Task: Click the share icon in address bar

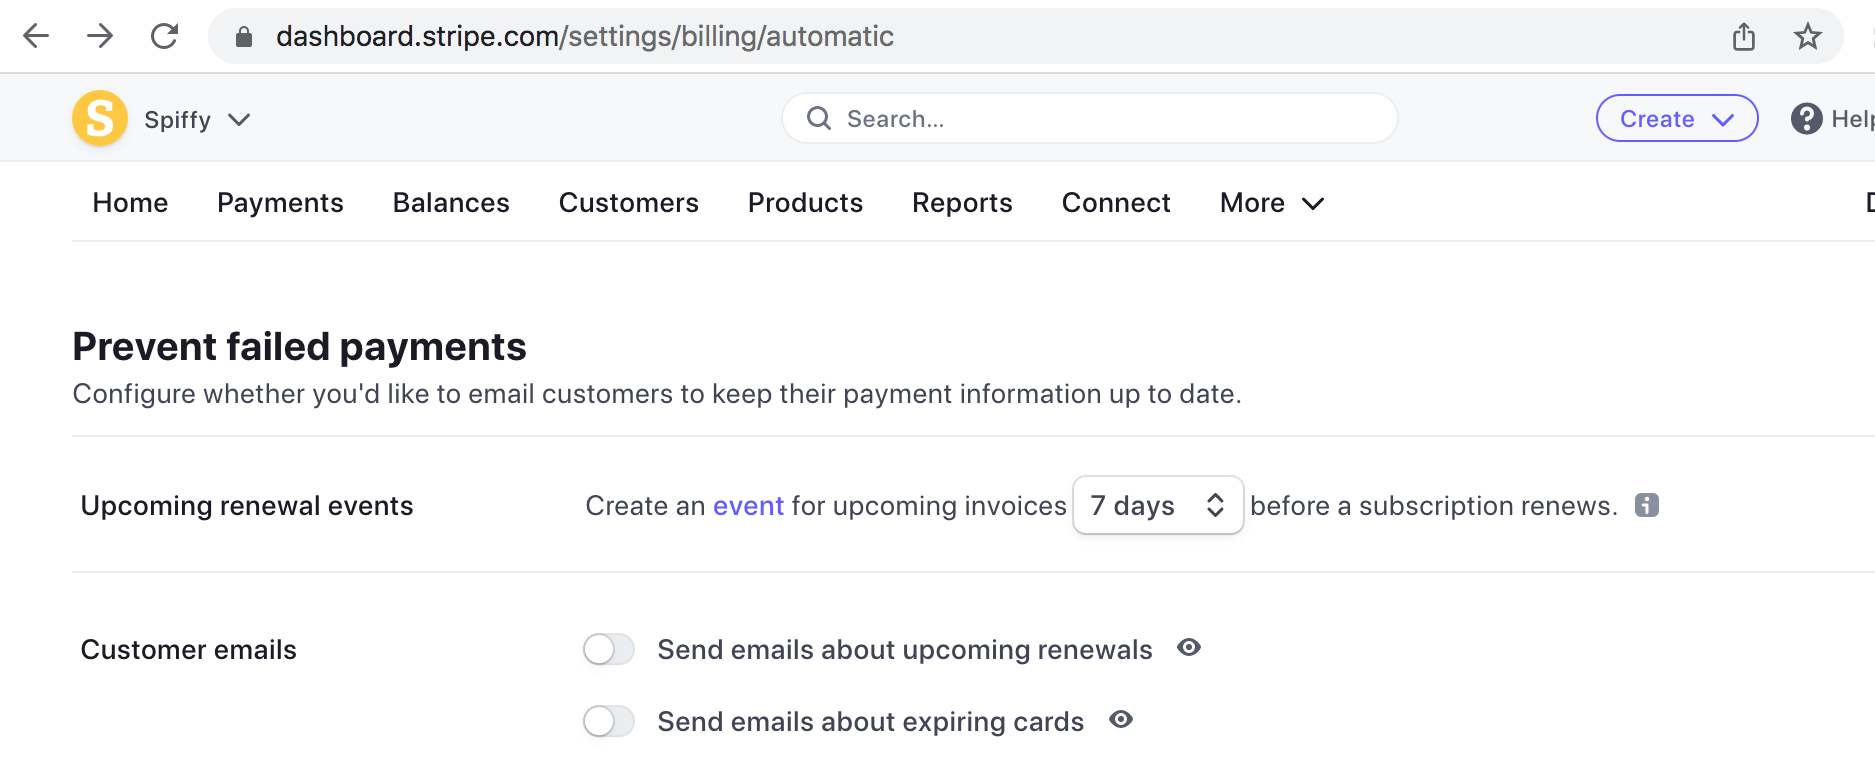Action: [1744, 37]
